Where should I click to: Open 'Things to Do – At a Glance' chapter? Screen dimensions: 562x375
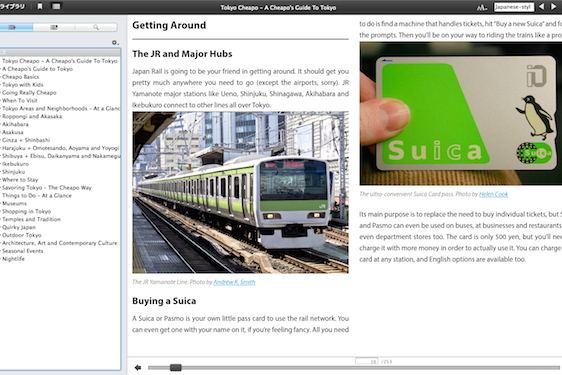[37, 195]
